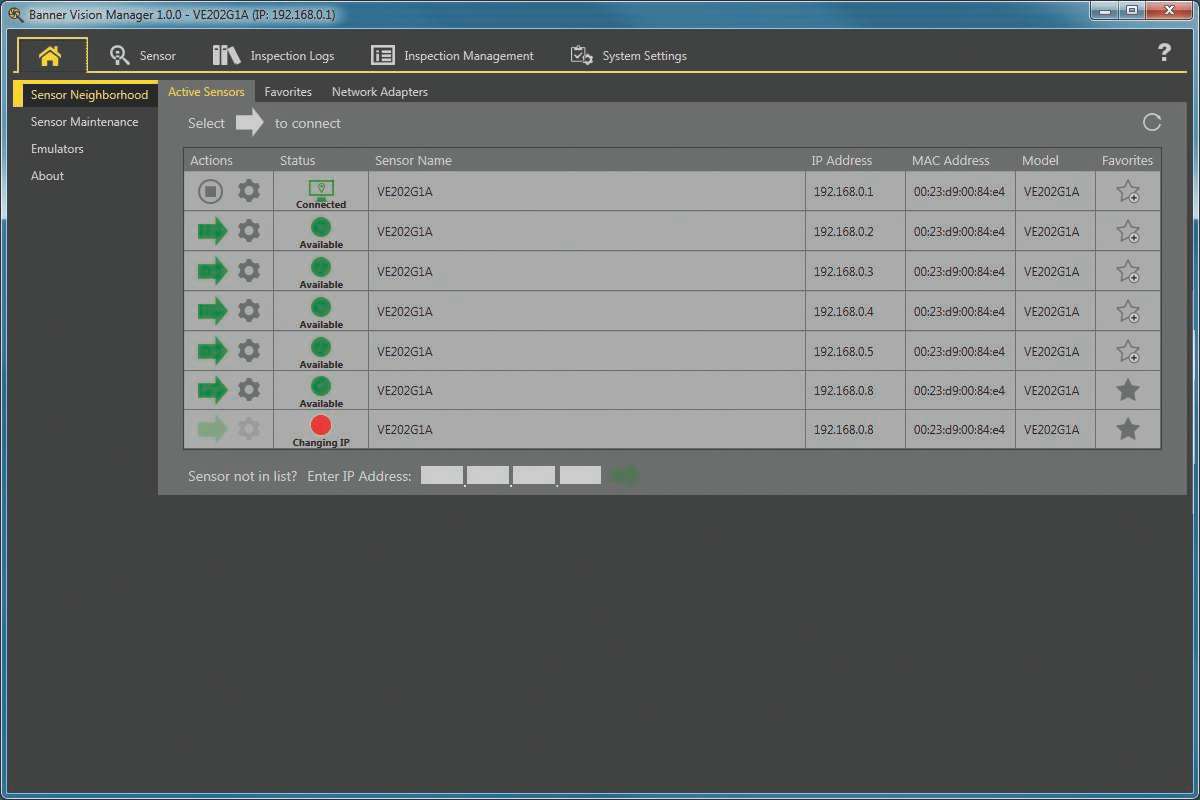Open gear settings for sensor at 192.168.0.2
The image size is (1200, 800).
pyautogui.click(x=247, y=231)
